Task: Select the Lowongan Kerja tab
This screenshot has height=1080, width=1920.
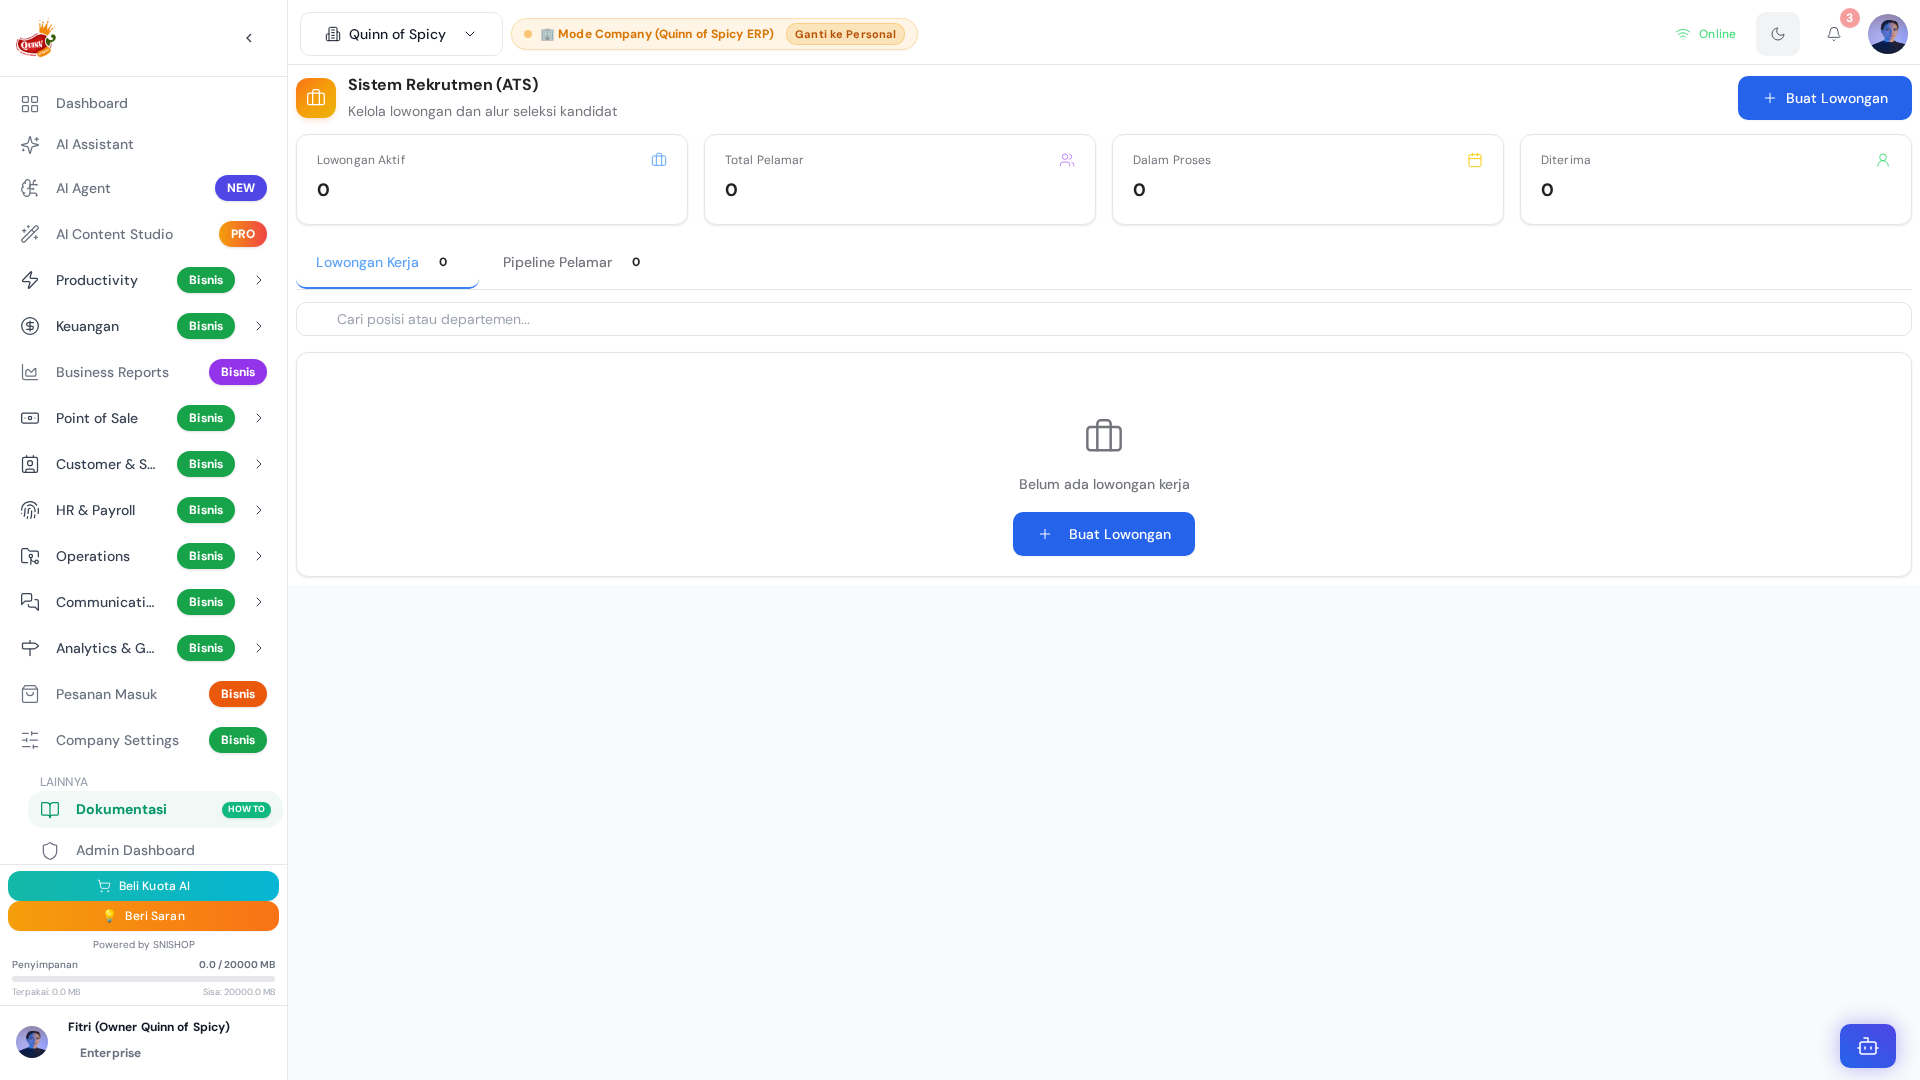Action: (x=387, y=262)
